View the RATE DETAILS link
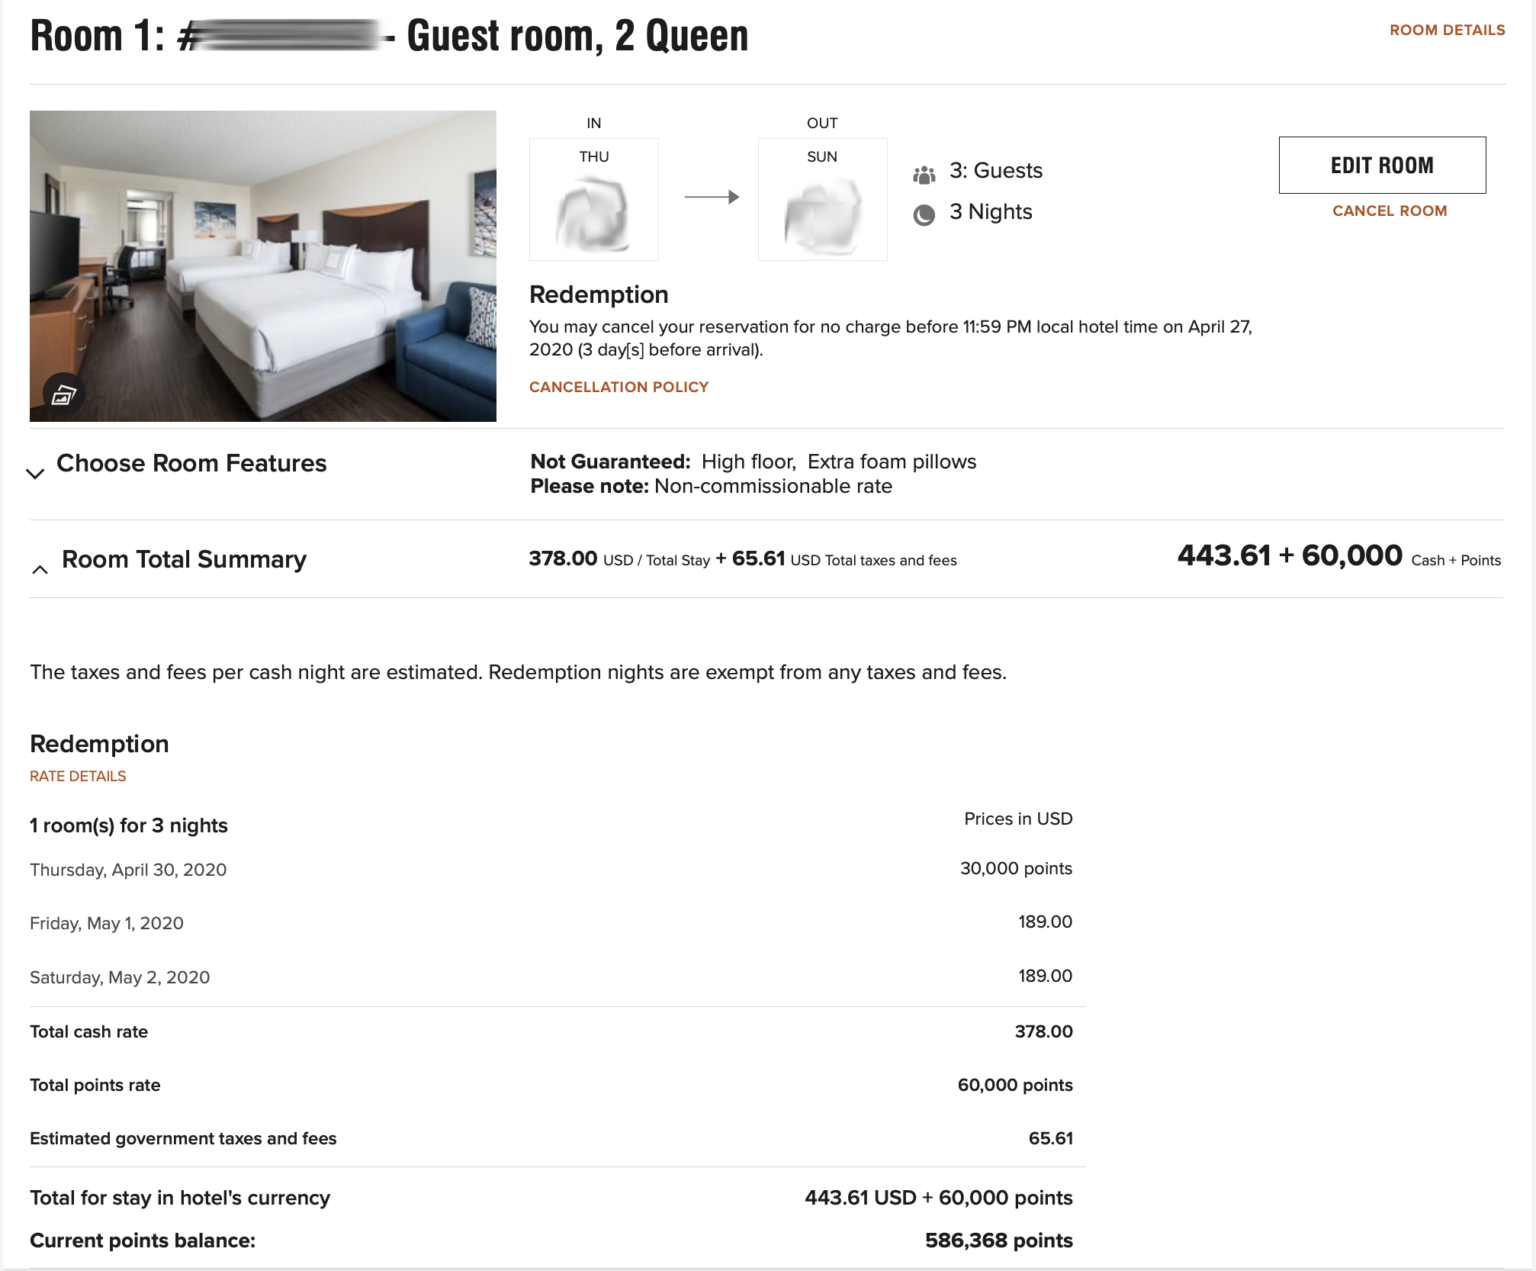The height and width of the screenshot is (1271, 1536). (77, 776)
